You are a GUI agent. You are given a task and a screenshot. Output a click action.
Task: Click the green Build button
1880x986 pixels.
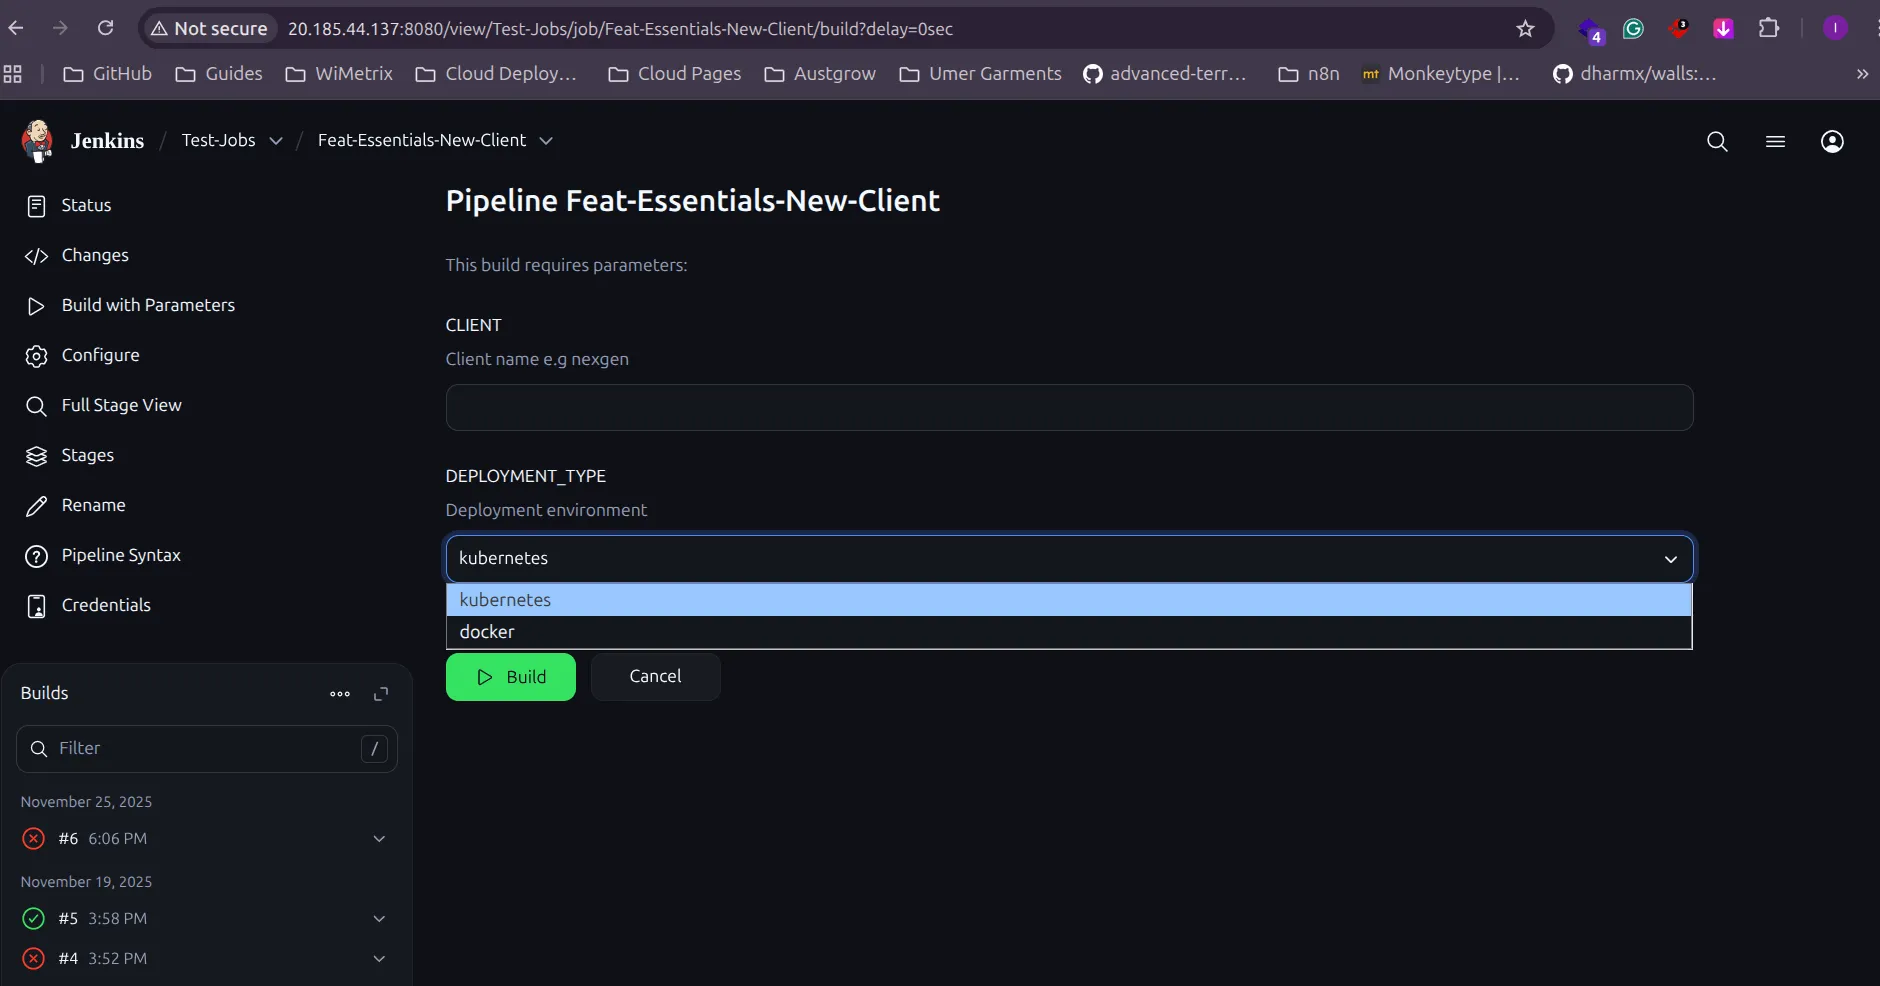click(511, 677)
